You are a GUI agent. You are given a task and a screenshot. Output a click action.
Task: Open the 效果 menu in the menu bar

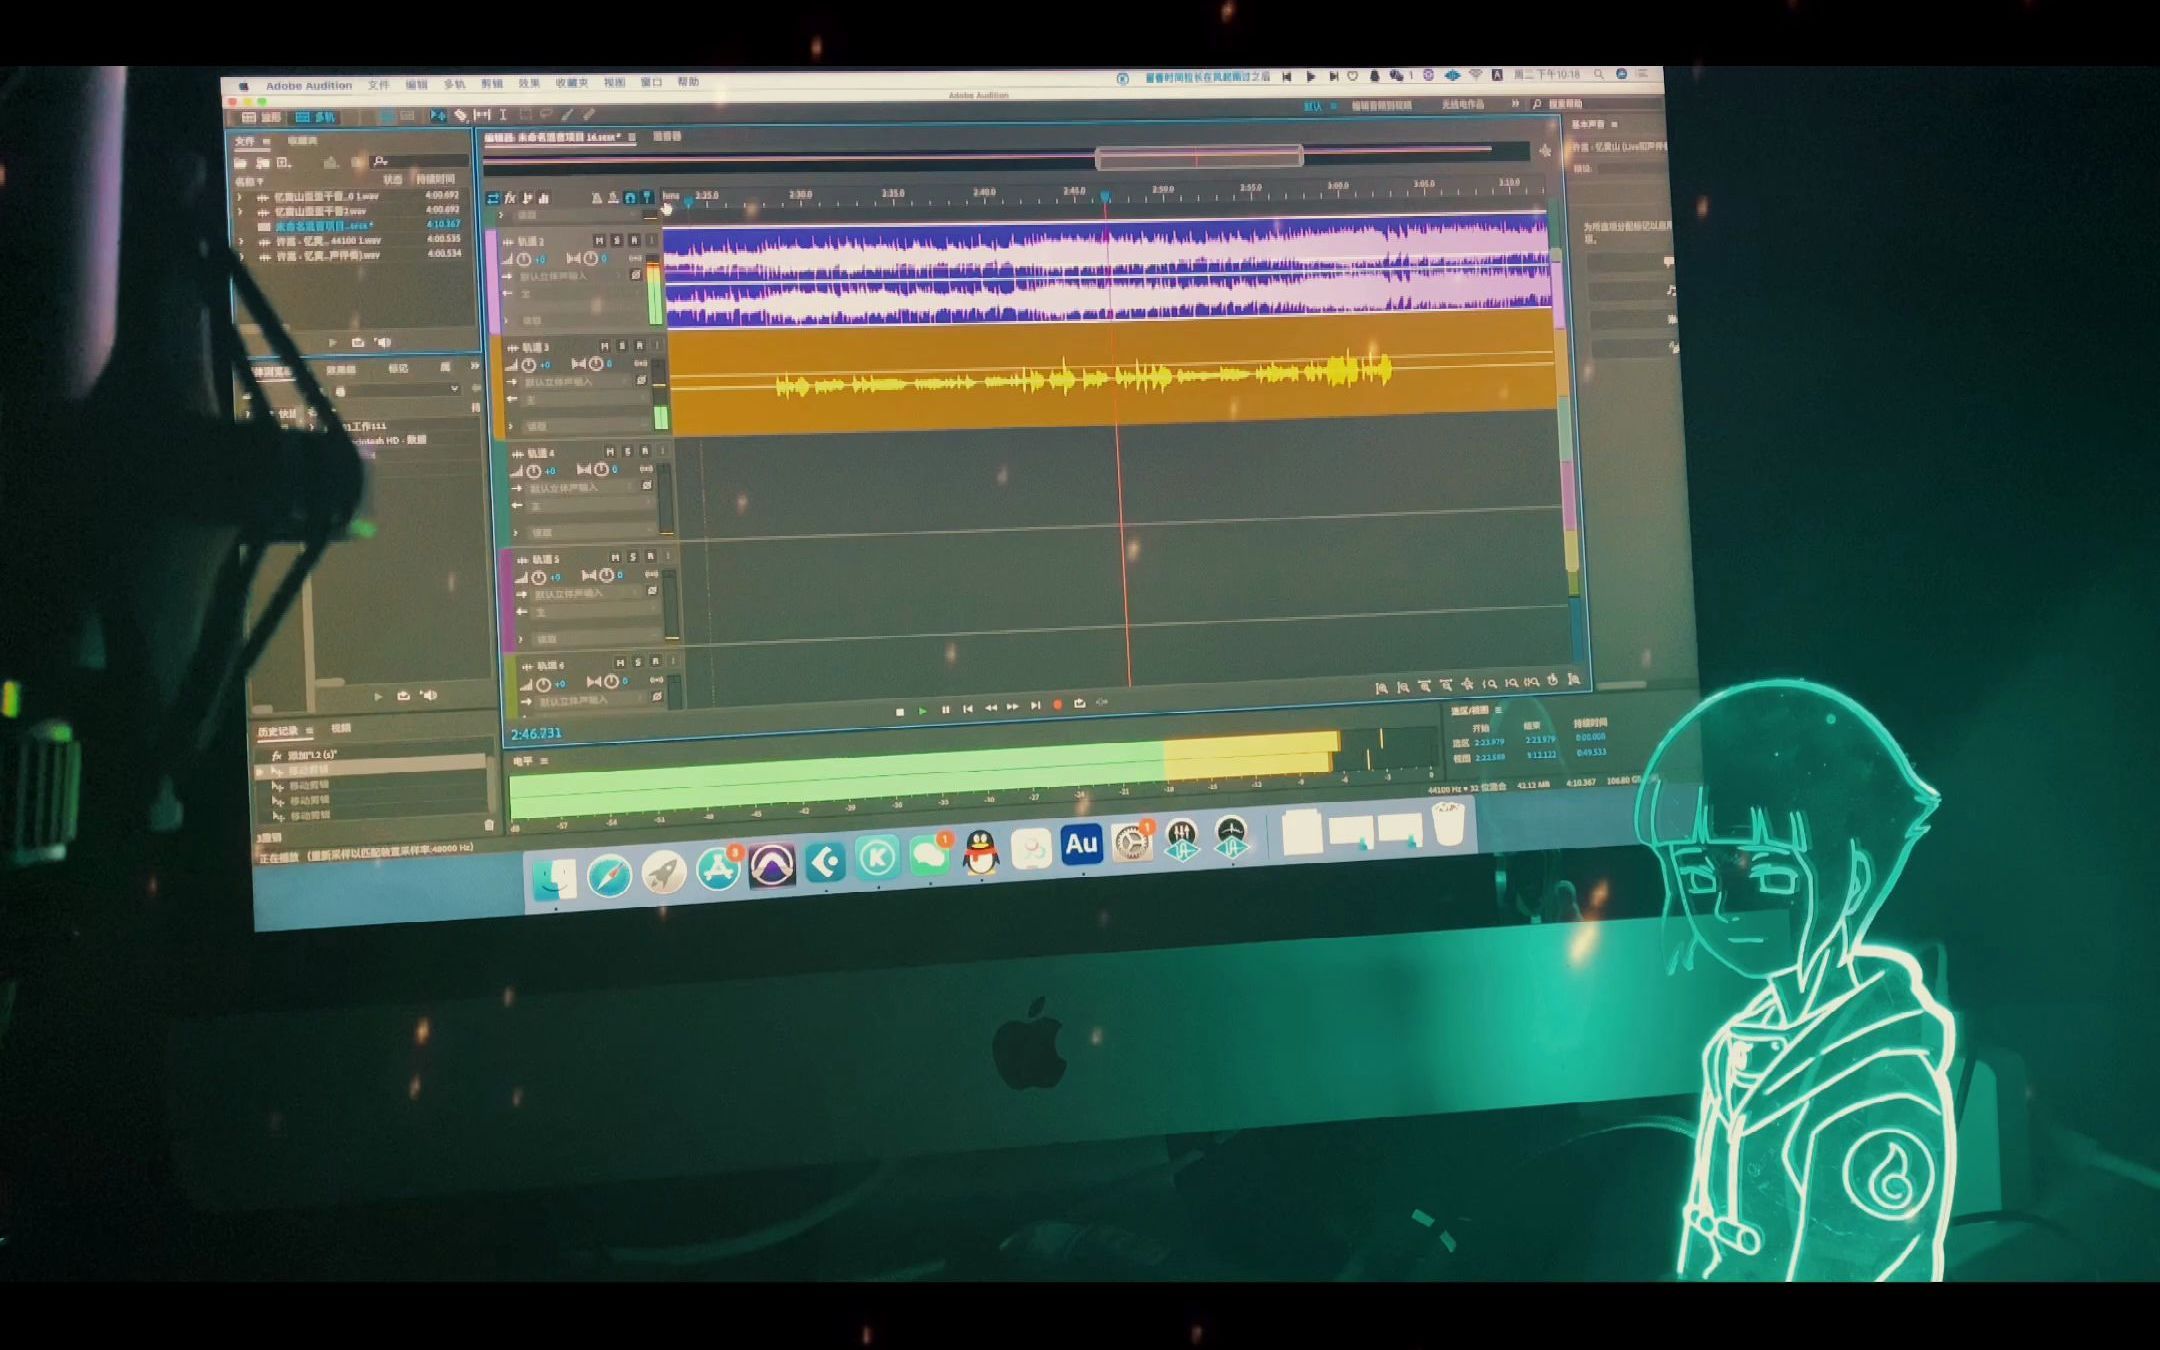pos(529,83)
